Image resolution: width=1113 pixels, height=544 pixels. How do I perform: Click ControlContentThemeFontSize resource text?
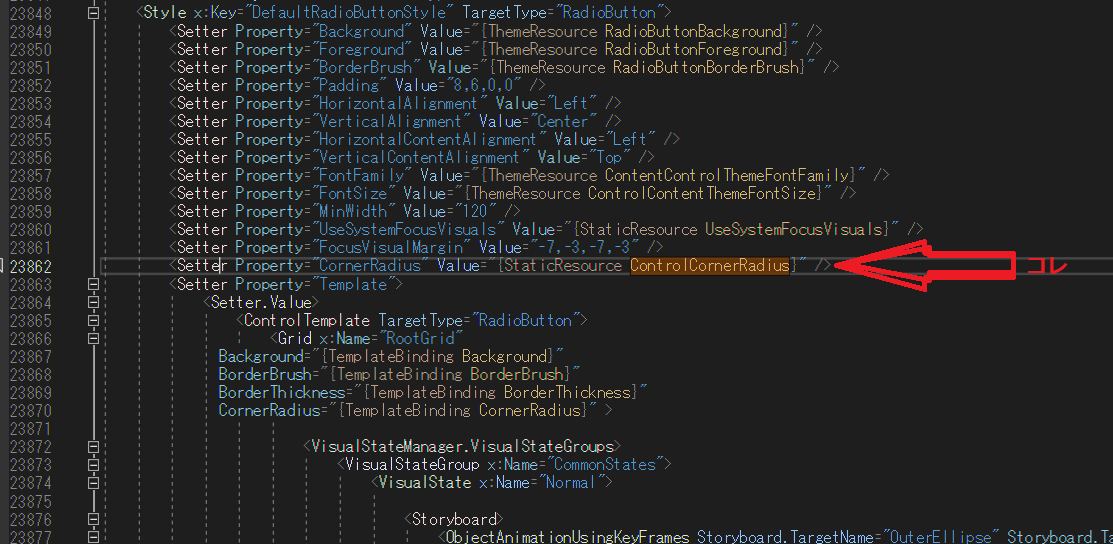[x=702, y=193]
